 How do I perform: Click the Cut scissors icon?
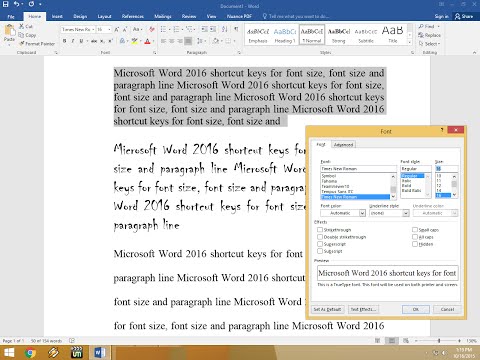coord(22,26)
